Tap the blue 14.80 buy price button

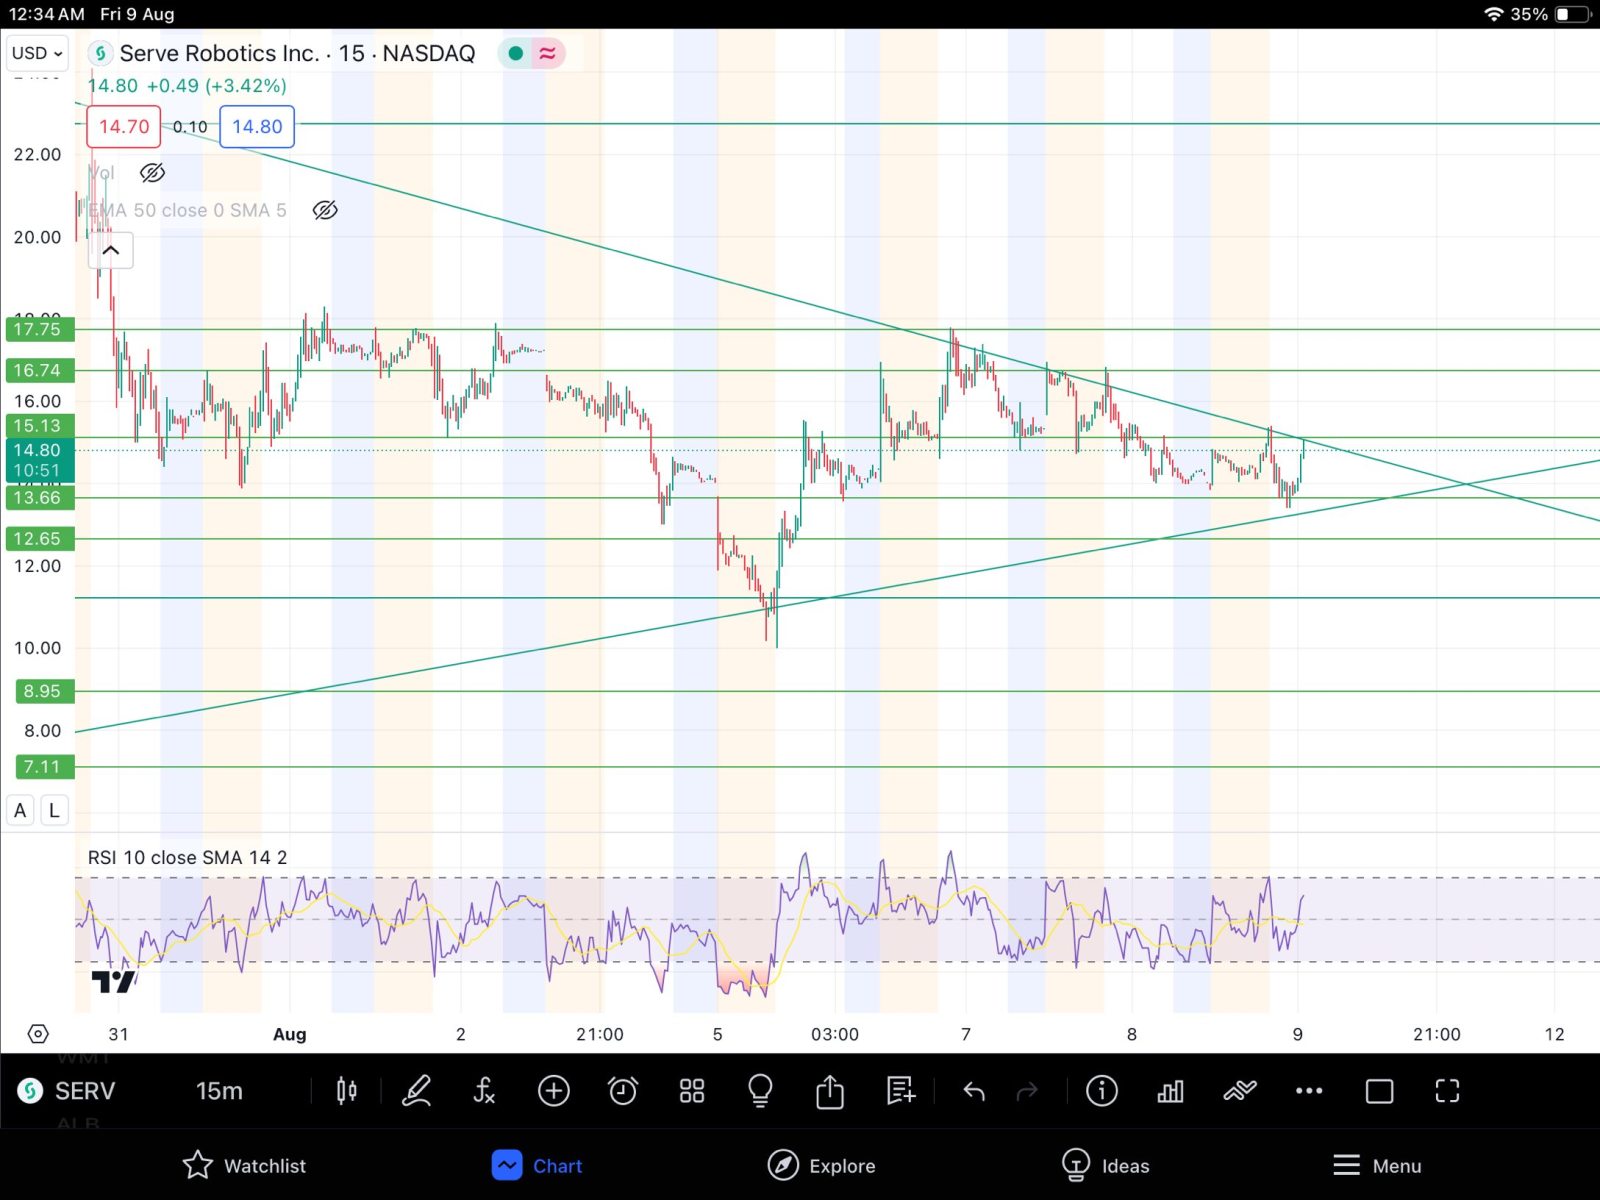tap(257, 126)
